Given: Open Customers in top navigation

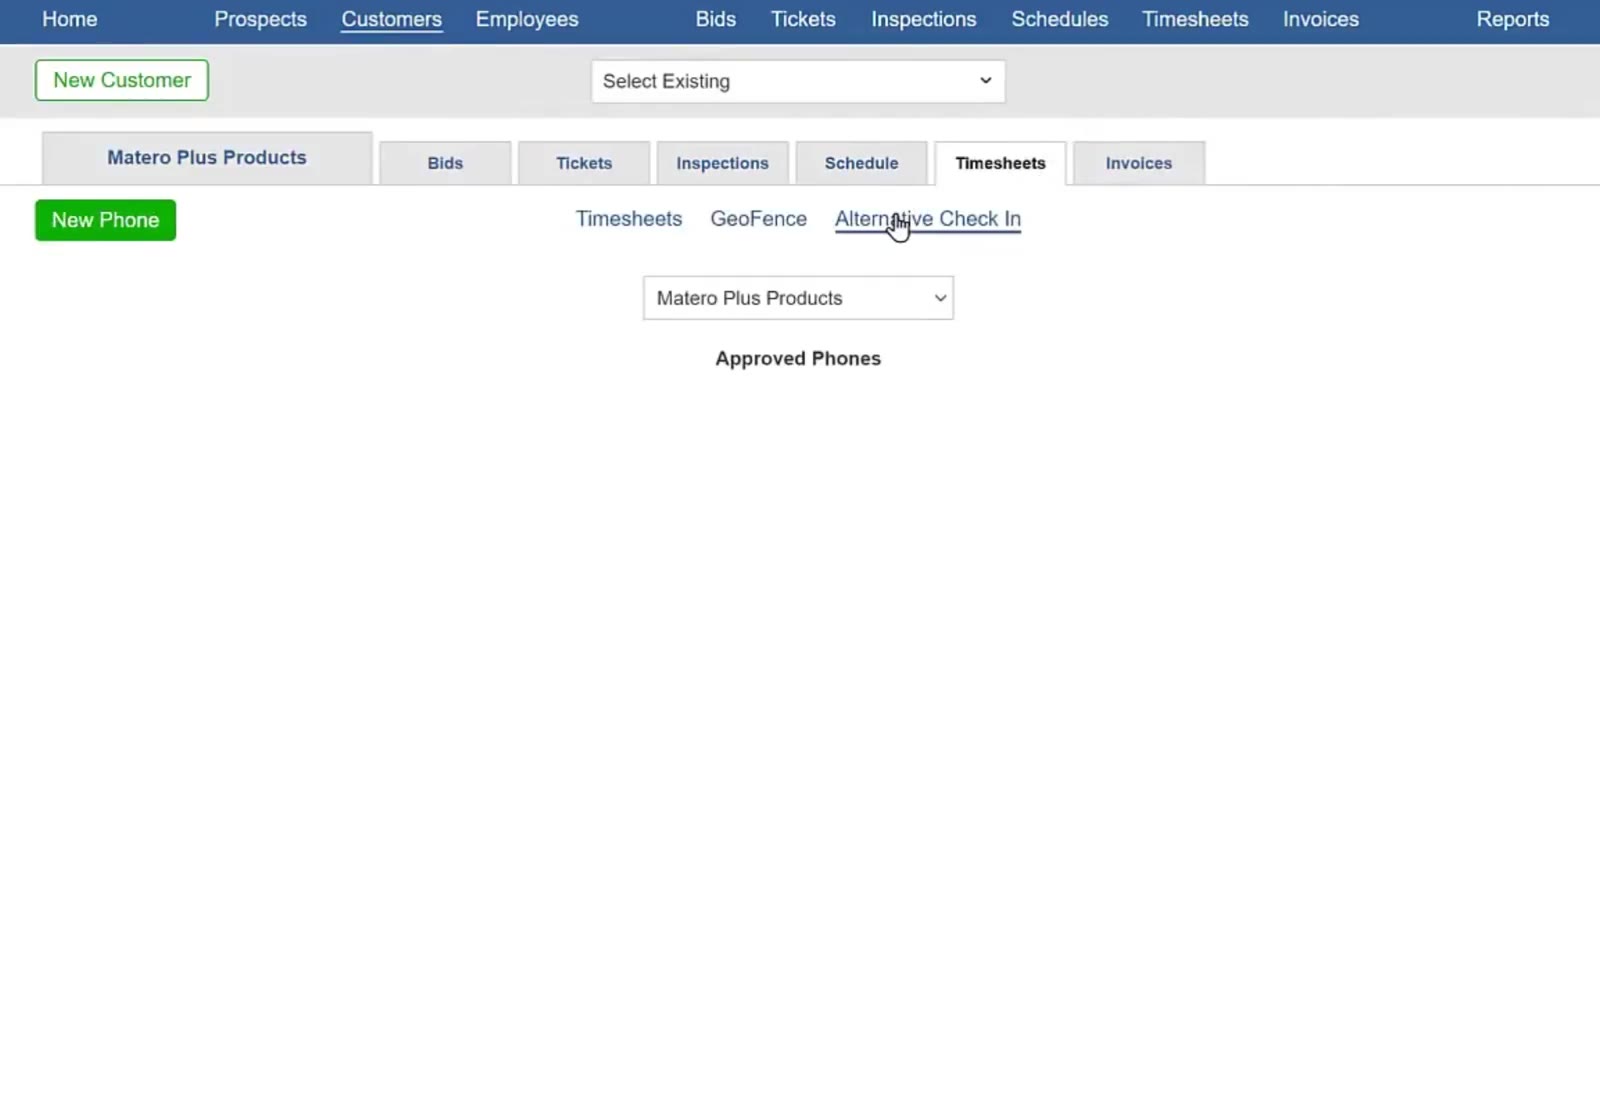Looking at the screenshot, I should point(391,19).
